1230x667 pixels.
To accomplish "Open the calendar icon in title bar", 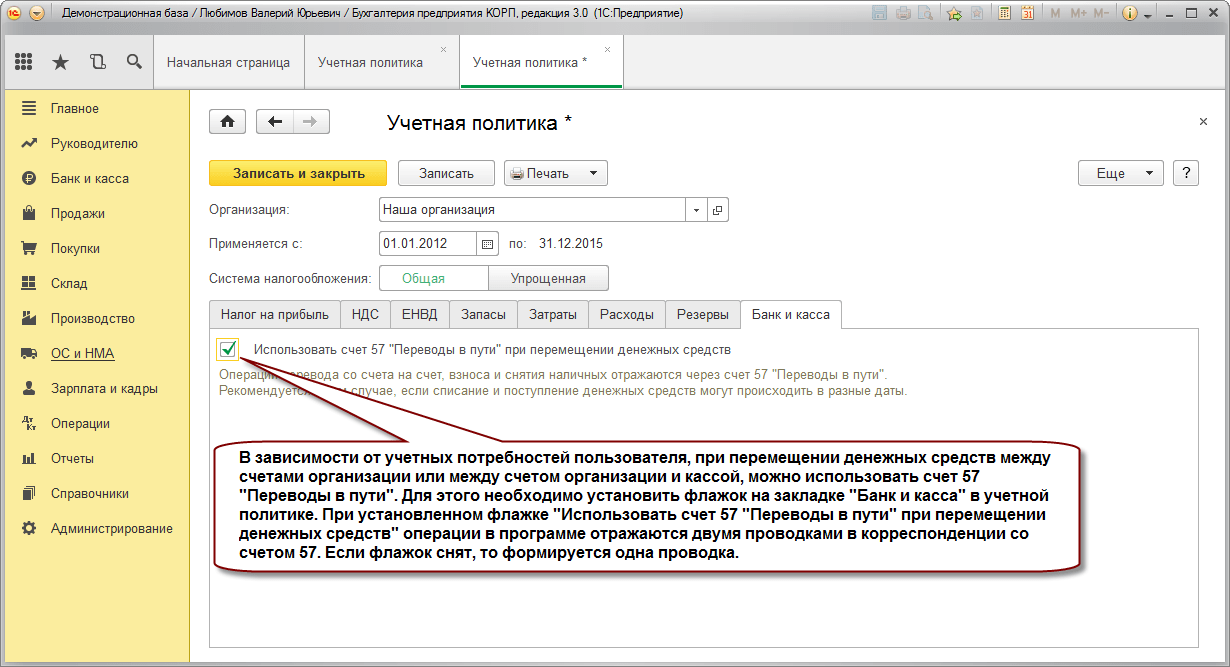I will [x=1028, y=13].
